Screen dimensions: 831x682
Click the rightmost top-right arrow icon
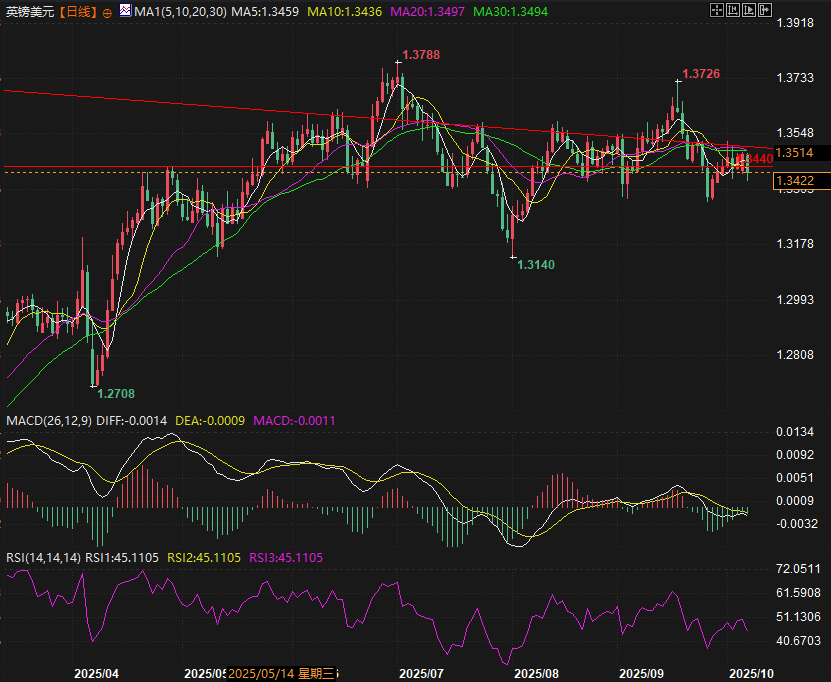click(766, 11)
